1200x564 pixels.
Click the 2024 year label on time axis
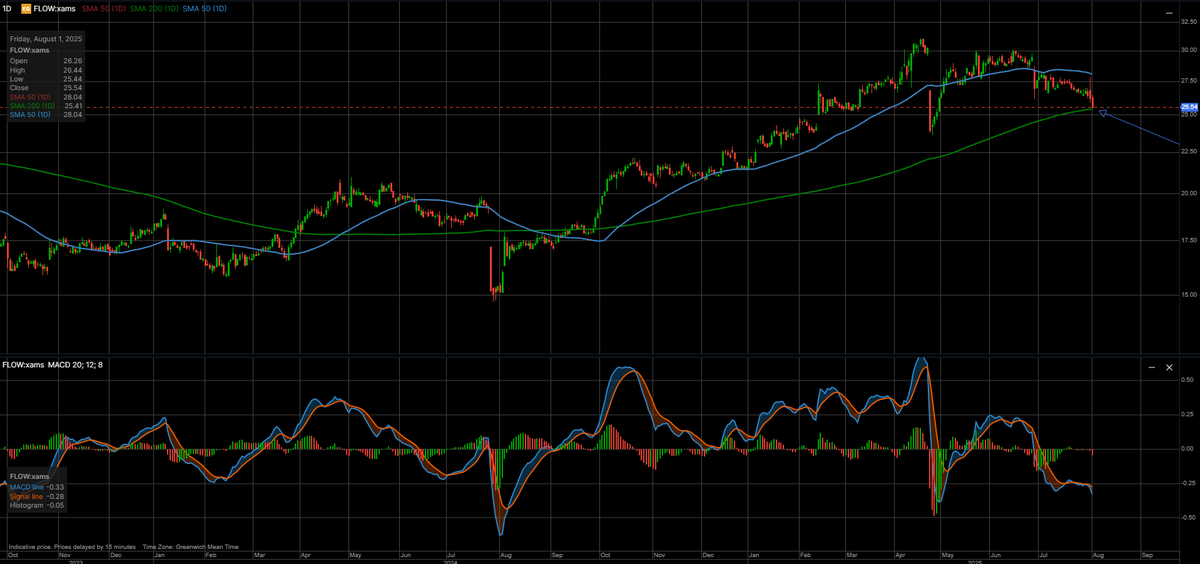(452, 561)
